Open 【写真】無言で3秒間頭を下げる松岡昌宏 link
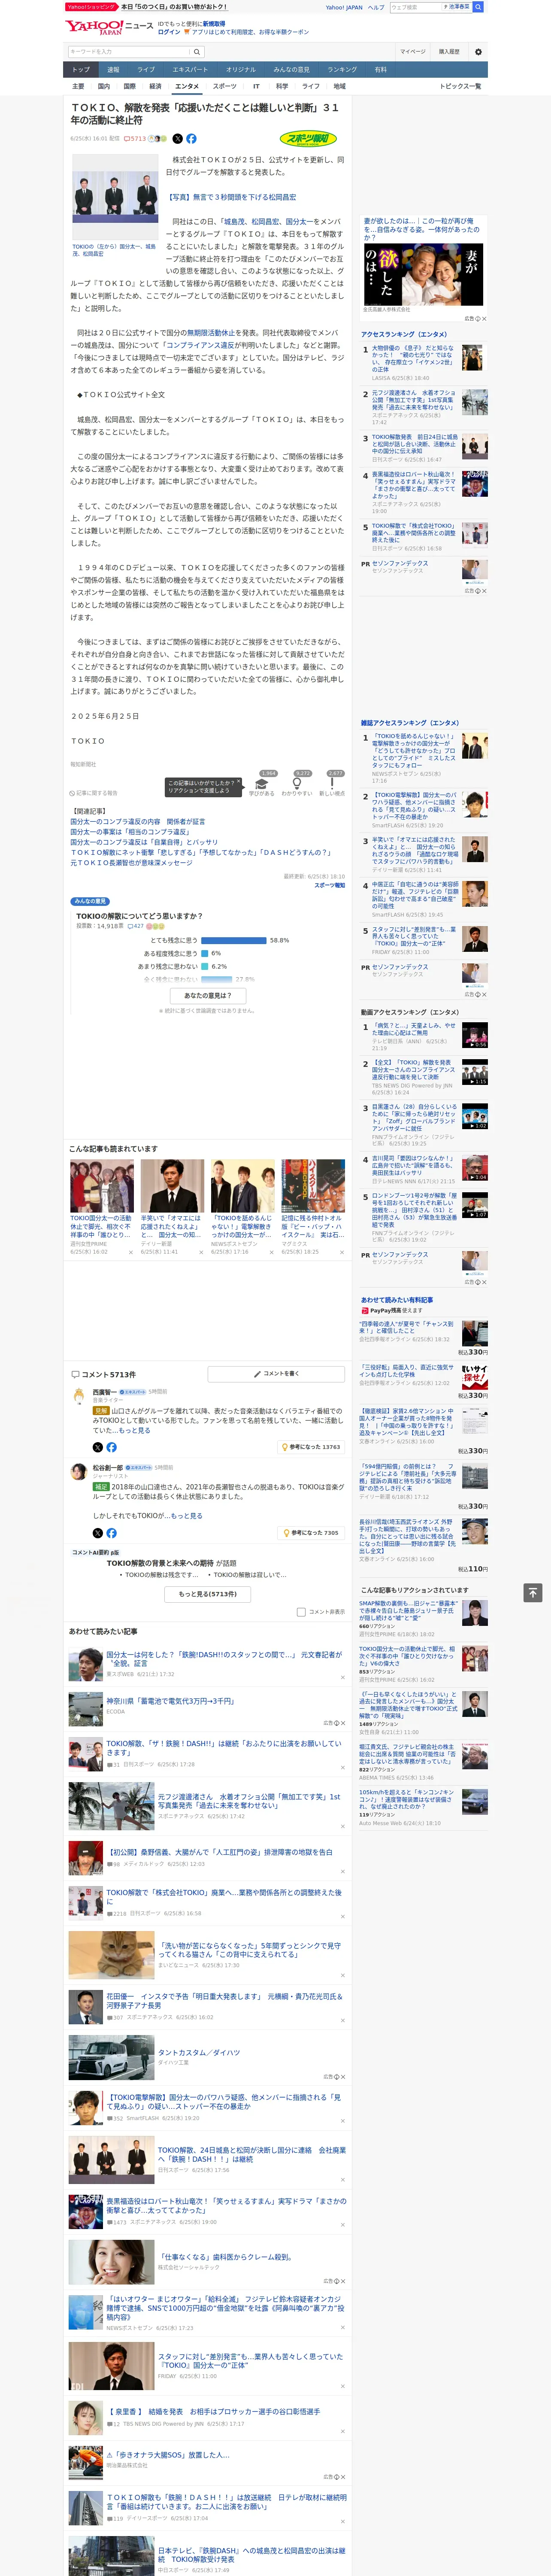Screen dimensions: 551x2576 point(231,197)
